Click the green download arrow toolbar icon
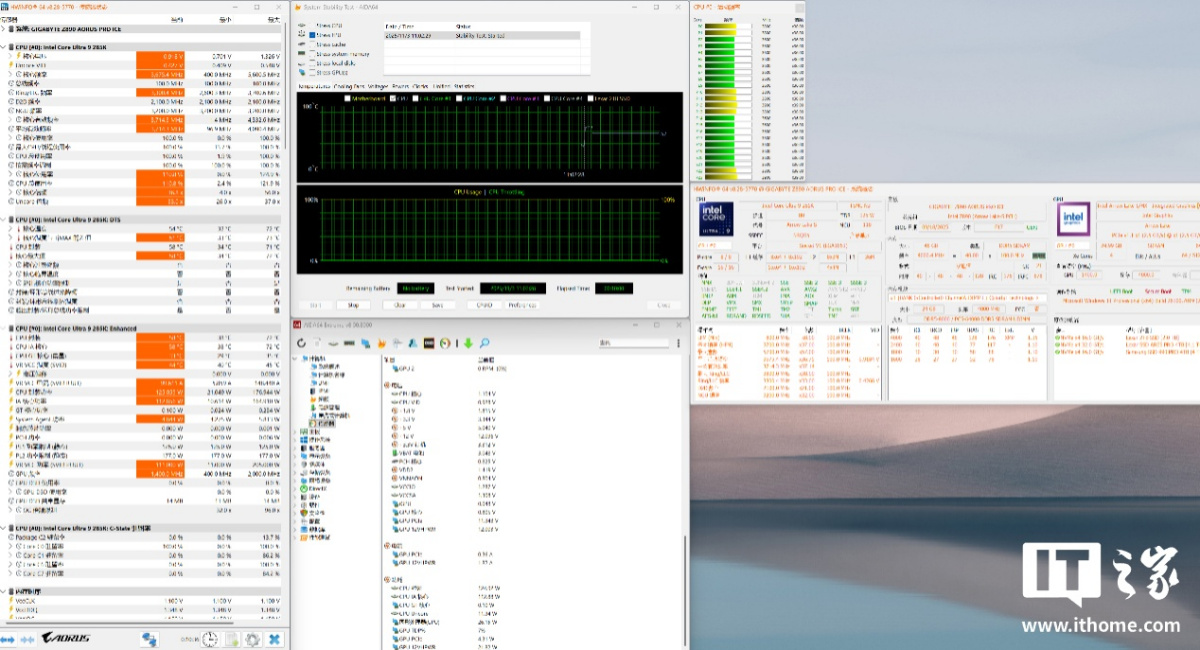Image resolution: width=1200 pixels, height=650 pixels. pos(467,343)
